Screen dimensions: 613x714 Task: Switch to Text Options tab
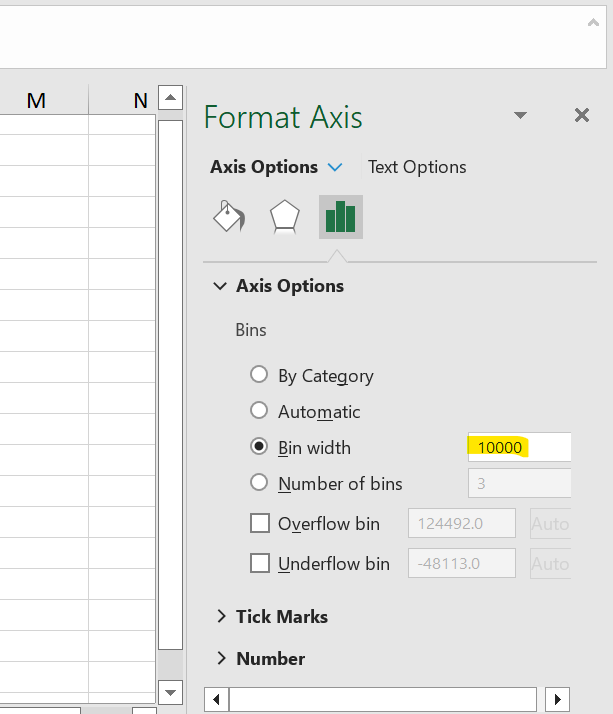coord(417,167)
